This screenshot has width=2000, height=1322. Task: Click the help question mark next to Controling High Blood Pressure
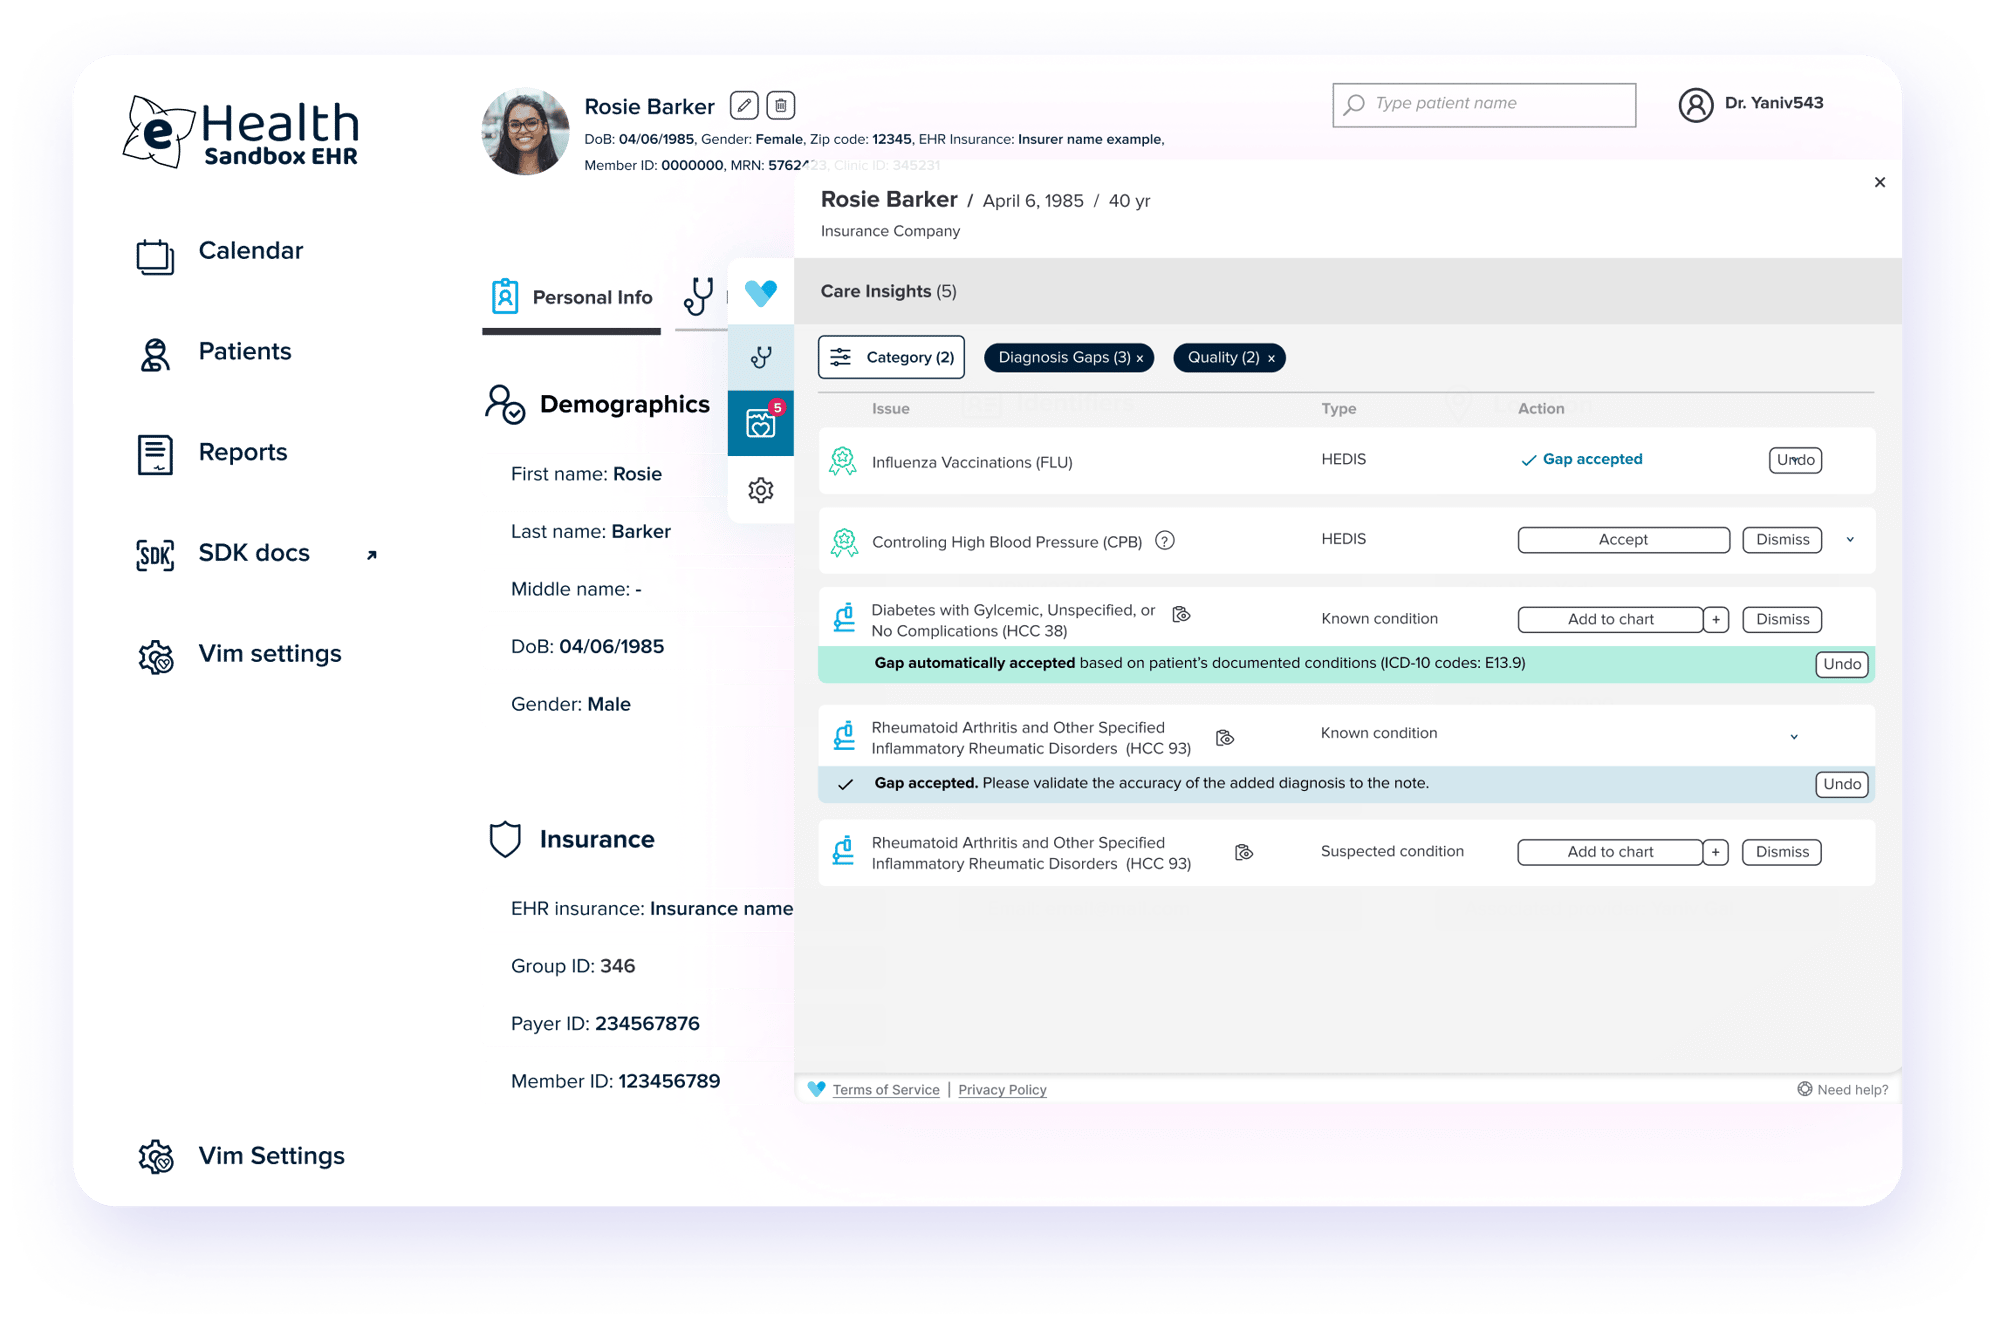click(1164, 541)
